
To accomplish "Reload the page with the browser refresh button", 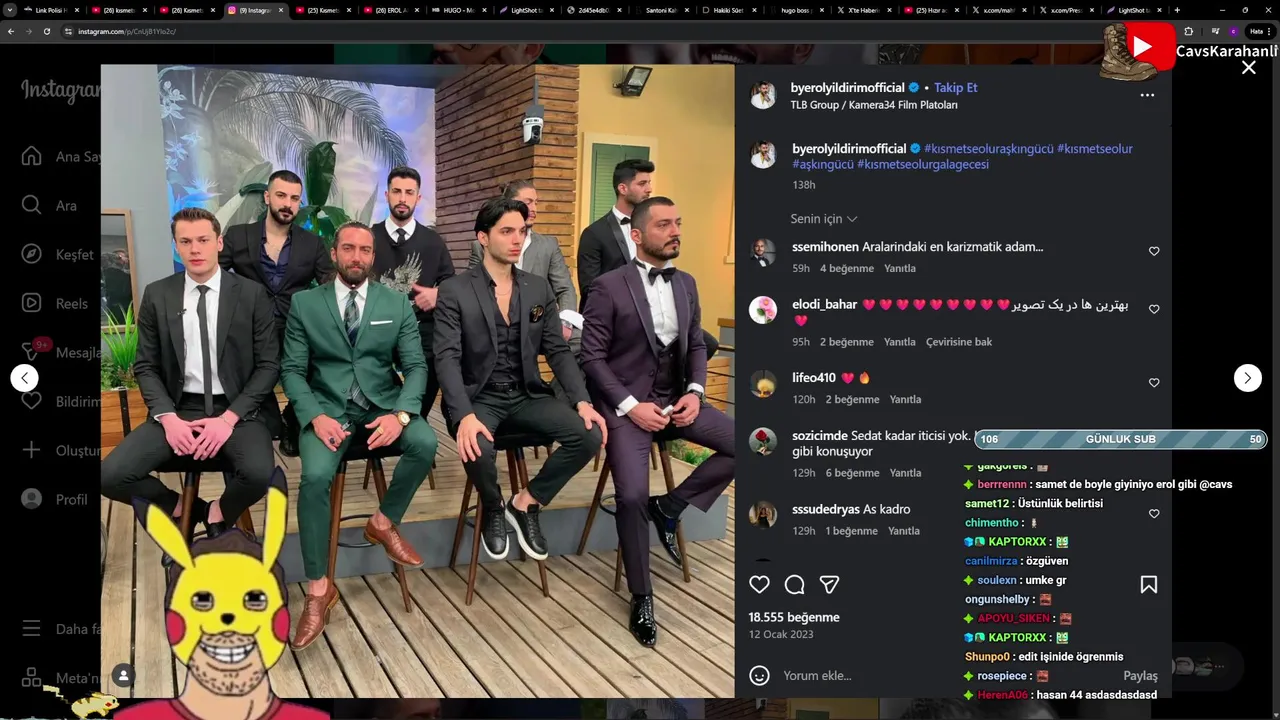I will coord(47,31).
